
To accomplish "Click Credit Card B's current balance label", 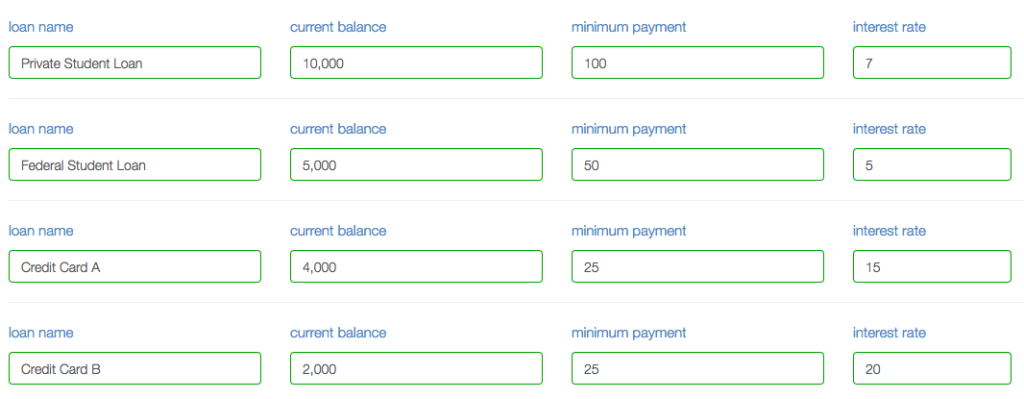I will pyautogui.click(x=338, y=332).
